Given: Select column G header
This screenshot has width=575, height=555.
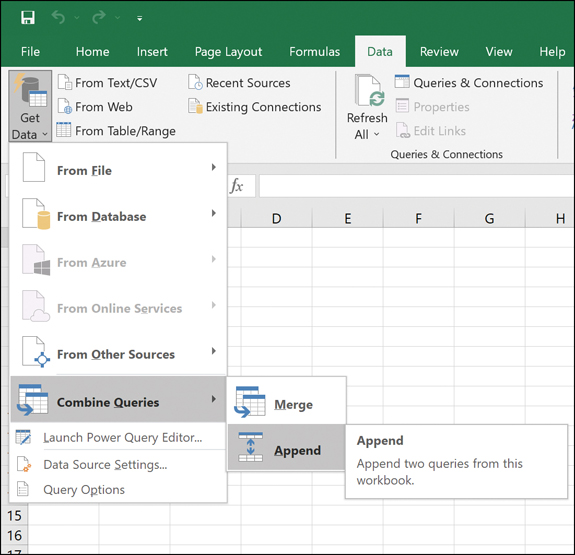Looking at the screenshot, I should click(x=490, y=219).
